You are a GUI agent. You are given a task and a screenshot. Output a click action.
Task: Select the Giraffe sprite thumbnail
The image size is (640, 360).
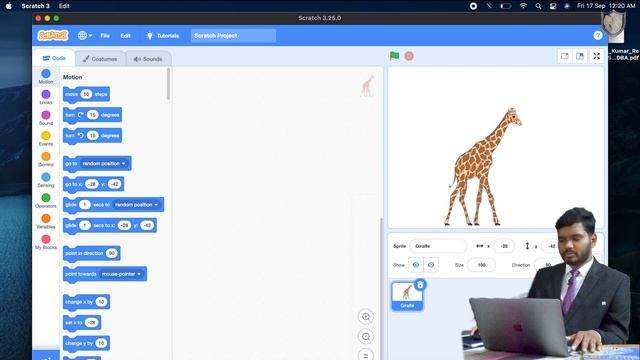[x=407, y=296]
